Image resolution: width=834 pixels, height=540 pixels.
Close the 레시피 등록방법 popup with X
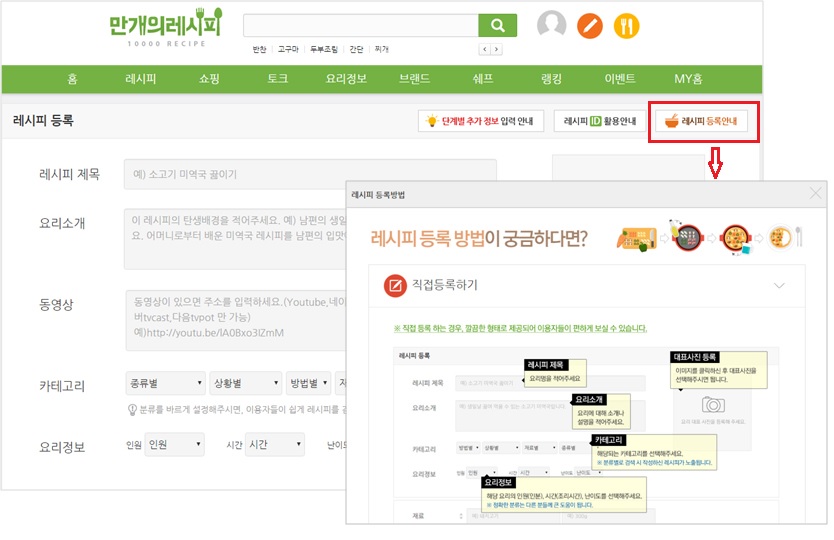[x=815, y=193]
